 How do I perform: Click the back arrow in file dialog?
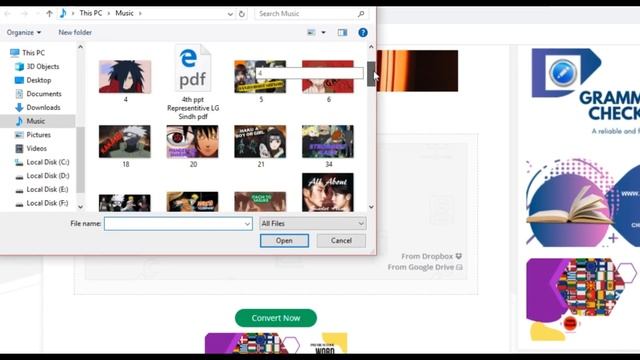7,13
